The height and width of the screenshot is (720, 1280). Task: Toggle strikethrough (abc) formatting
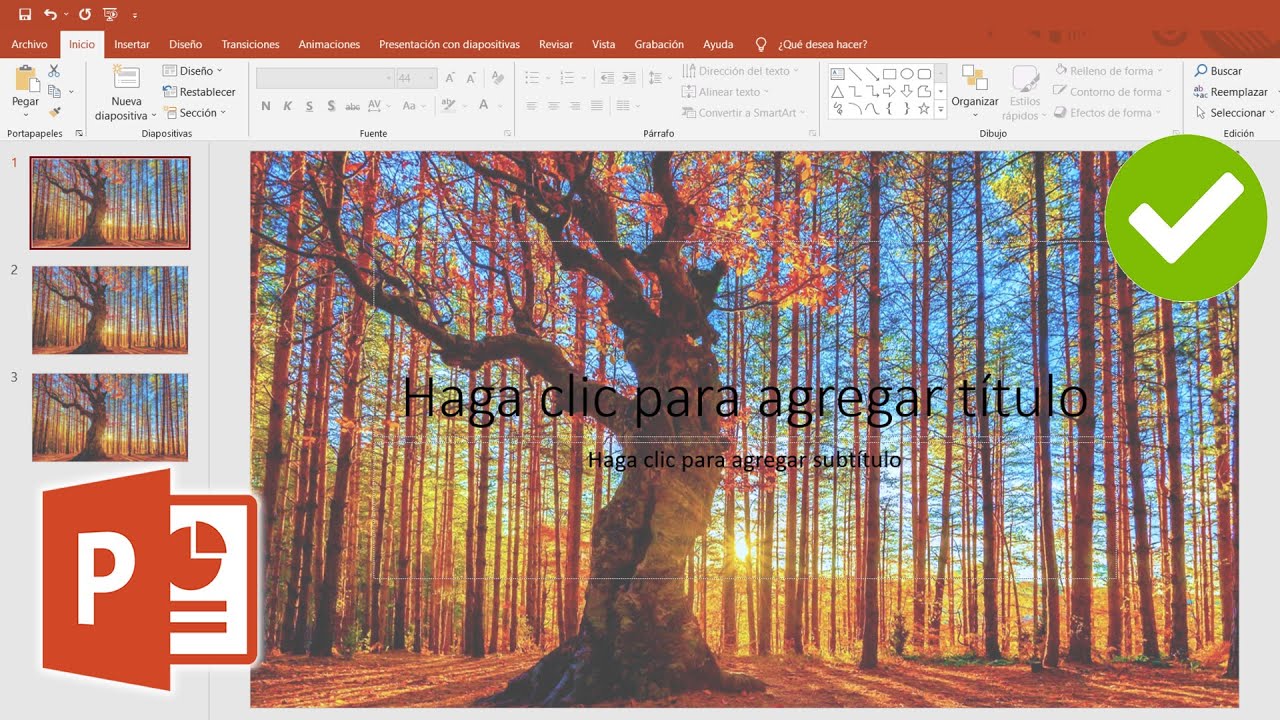tap(352, 106)
